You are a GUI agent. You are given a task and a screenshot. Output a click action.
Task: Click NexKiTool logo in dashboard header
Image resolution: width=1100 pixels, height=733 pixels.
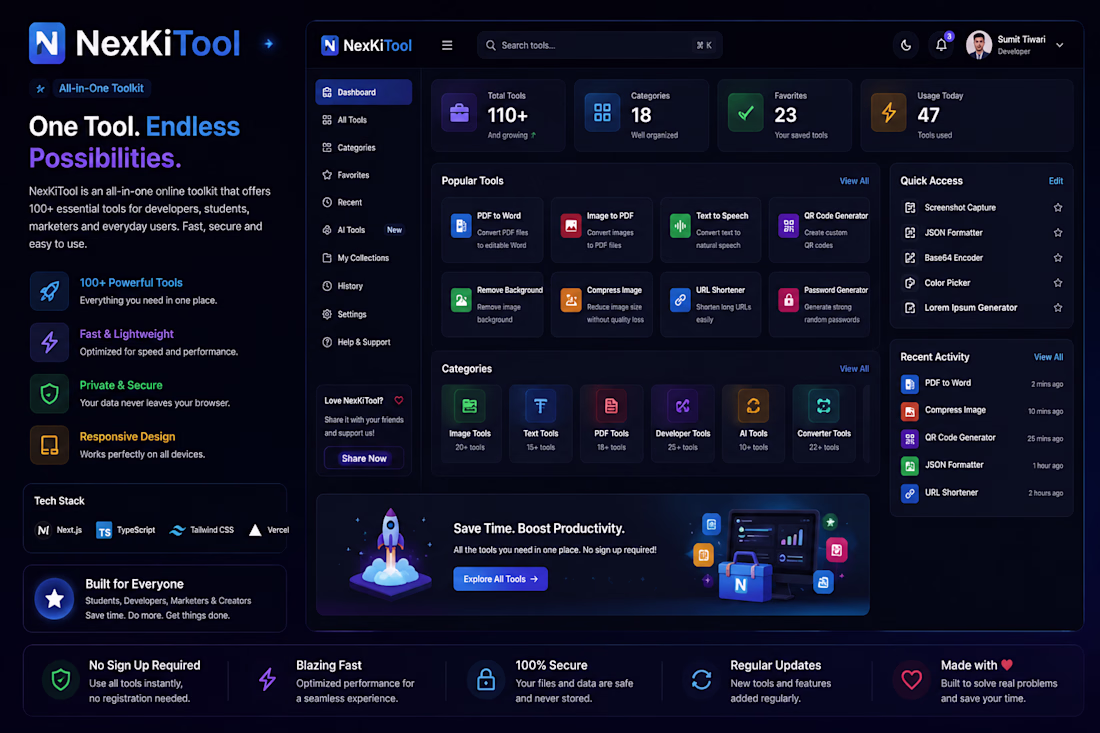coord(366,46)
